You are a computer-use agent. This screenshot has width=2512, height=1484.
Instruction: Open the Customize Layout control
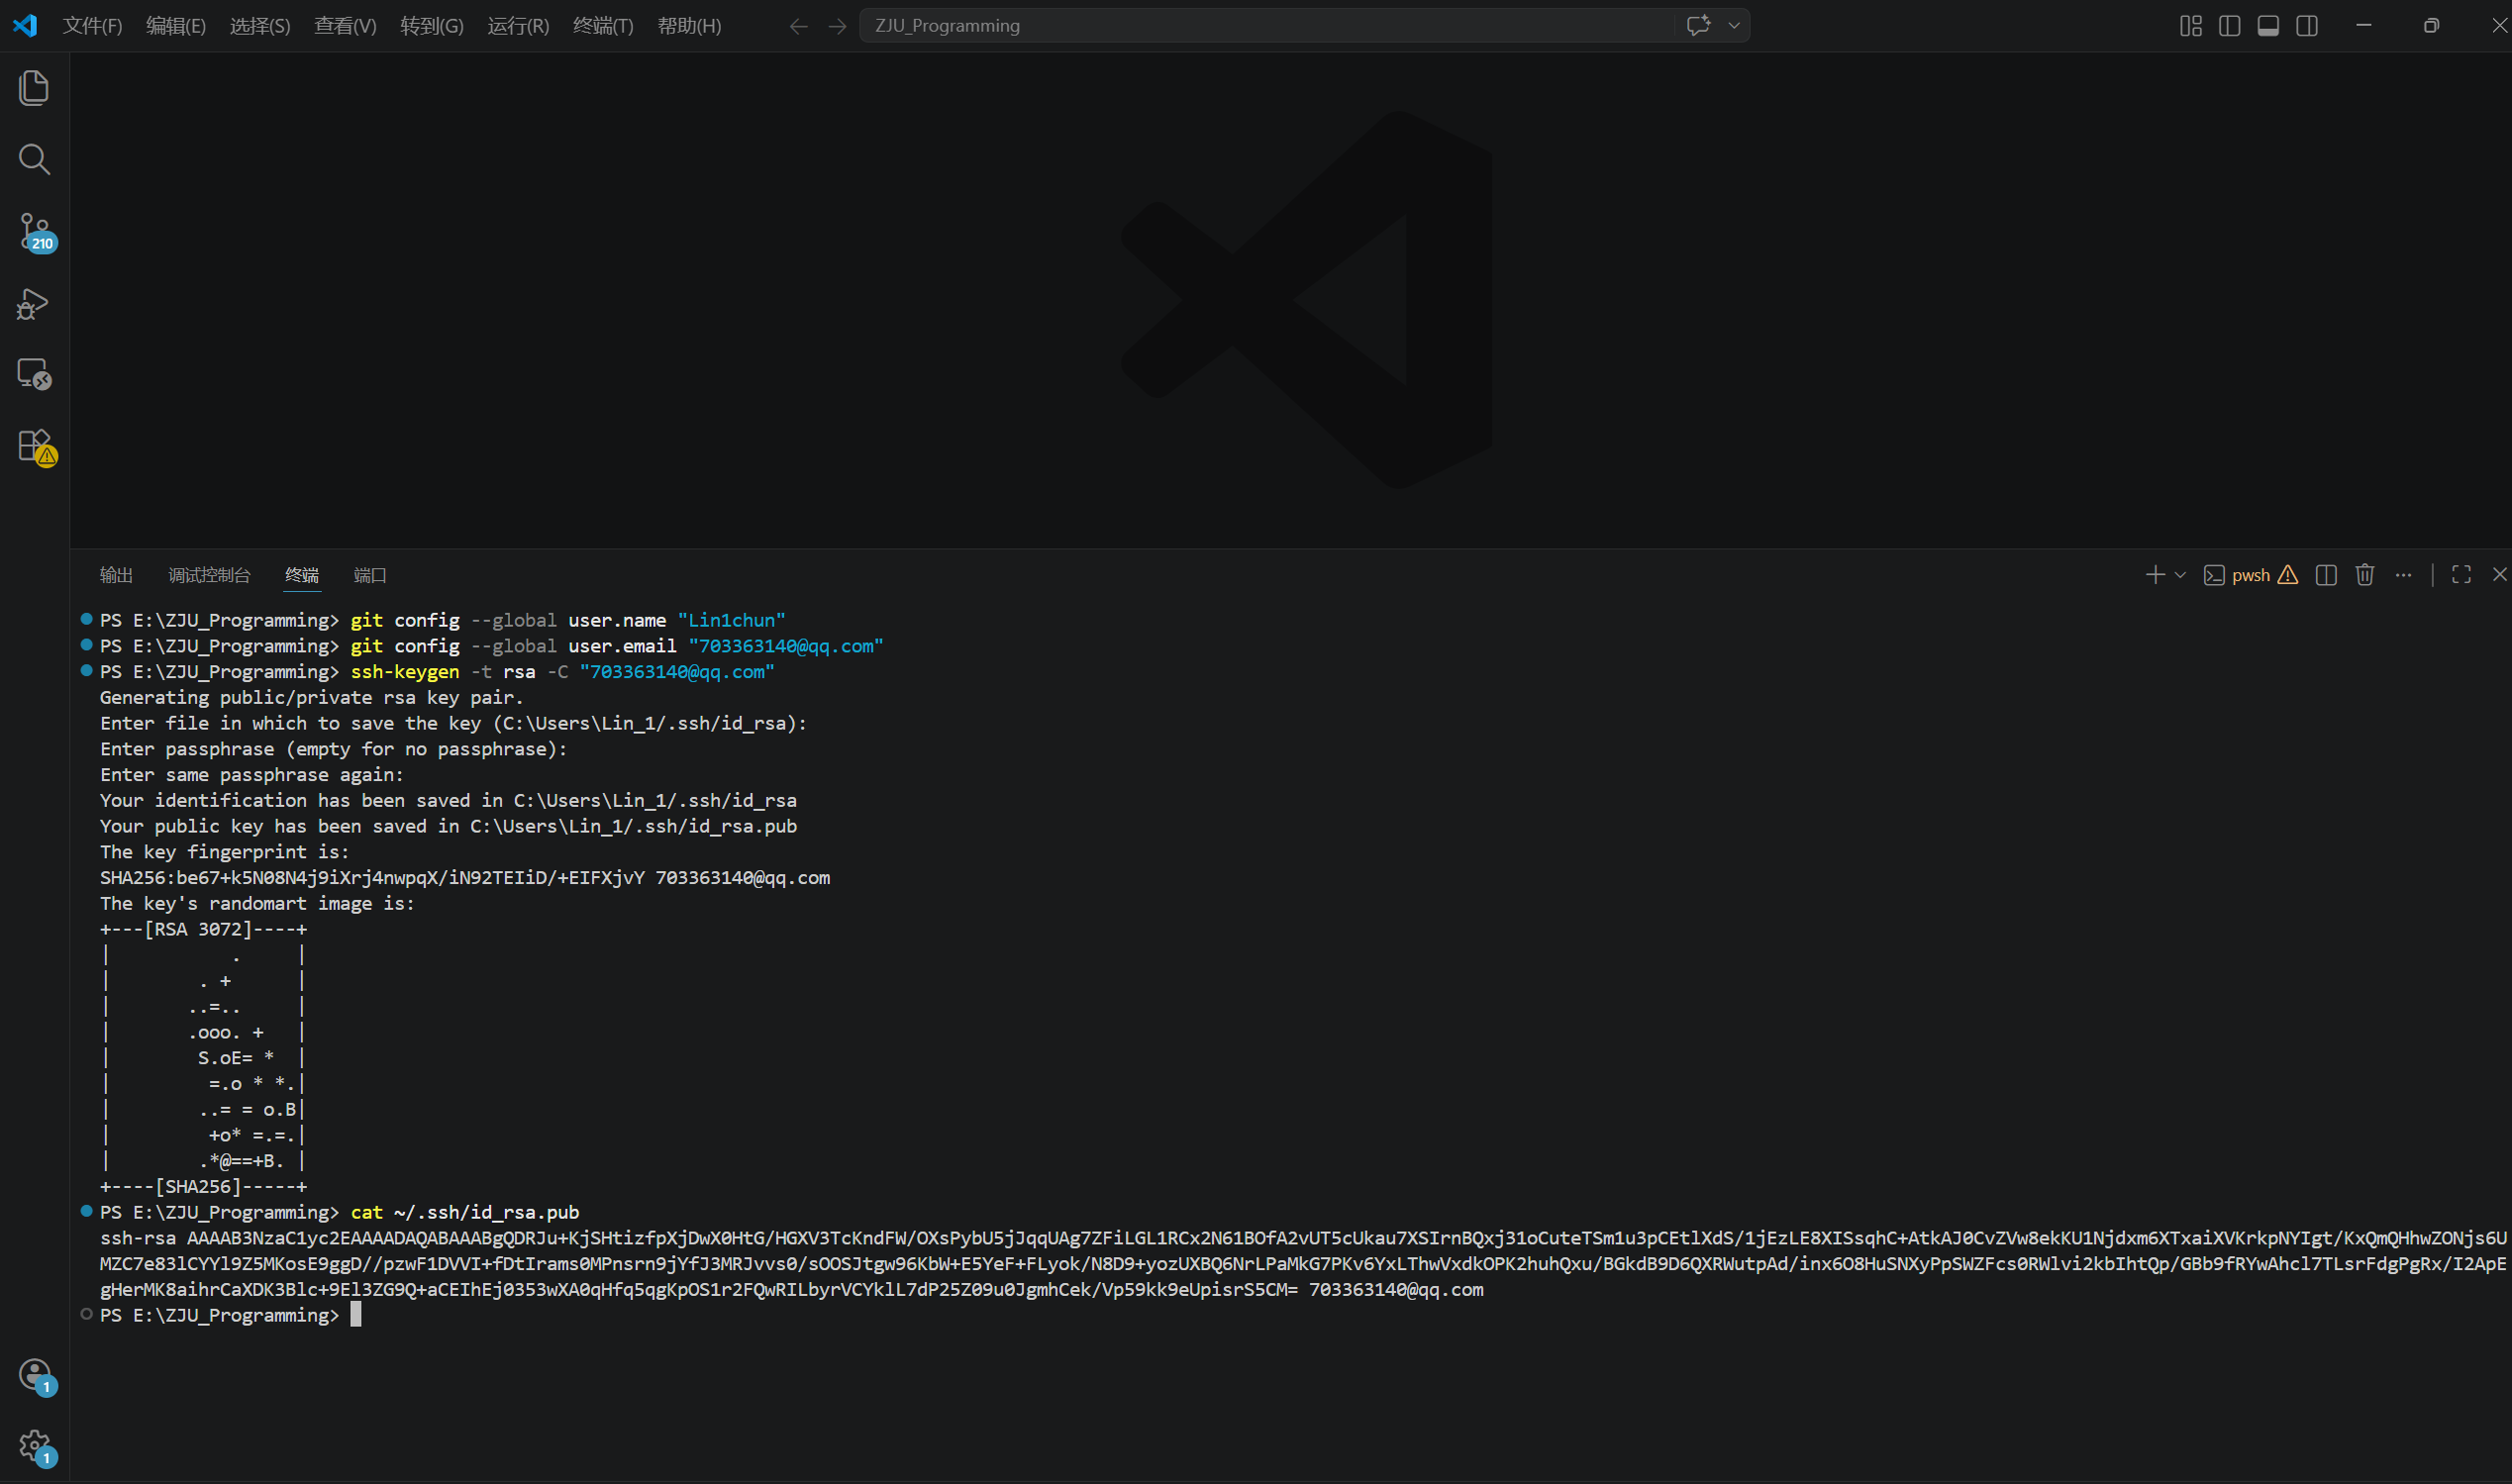2190,26
